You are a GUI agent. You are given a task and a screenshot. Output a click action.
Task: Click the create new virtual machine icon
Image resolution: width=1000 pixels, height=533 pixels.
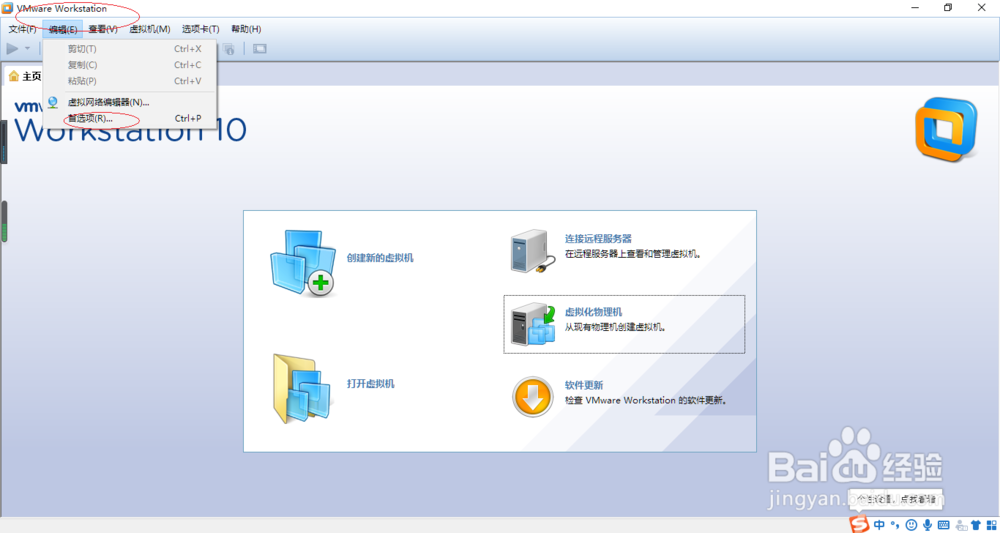coord(303,263)
